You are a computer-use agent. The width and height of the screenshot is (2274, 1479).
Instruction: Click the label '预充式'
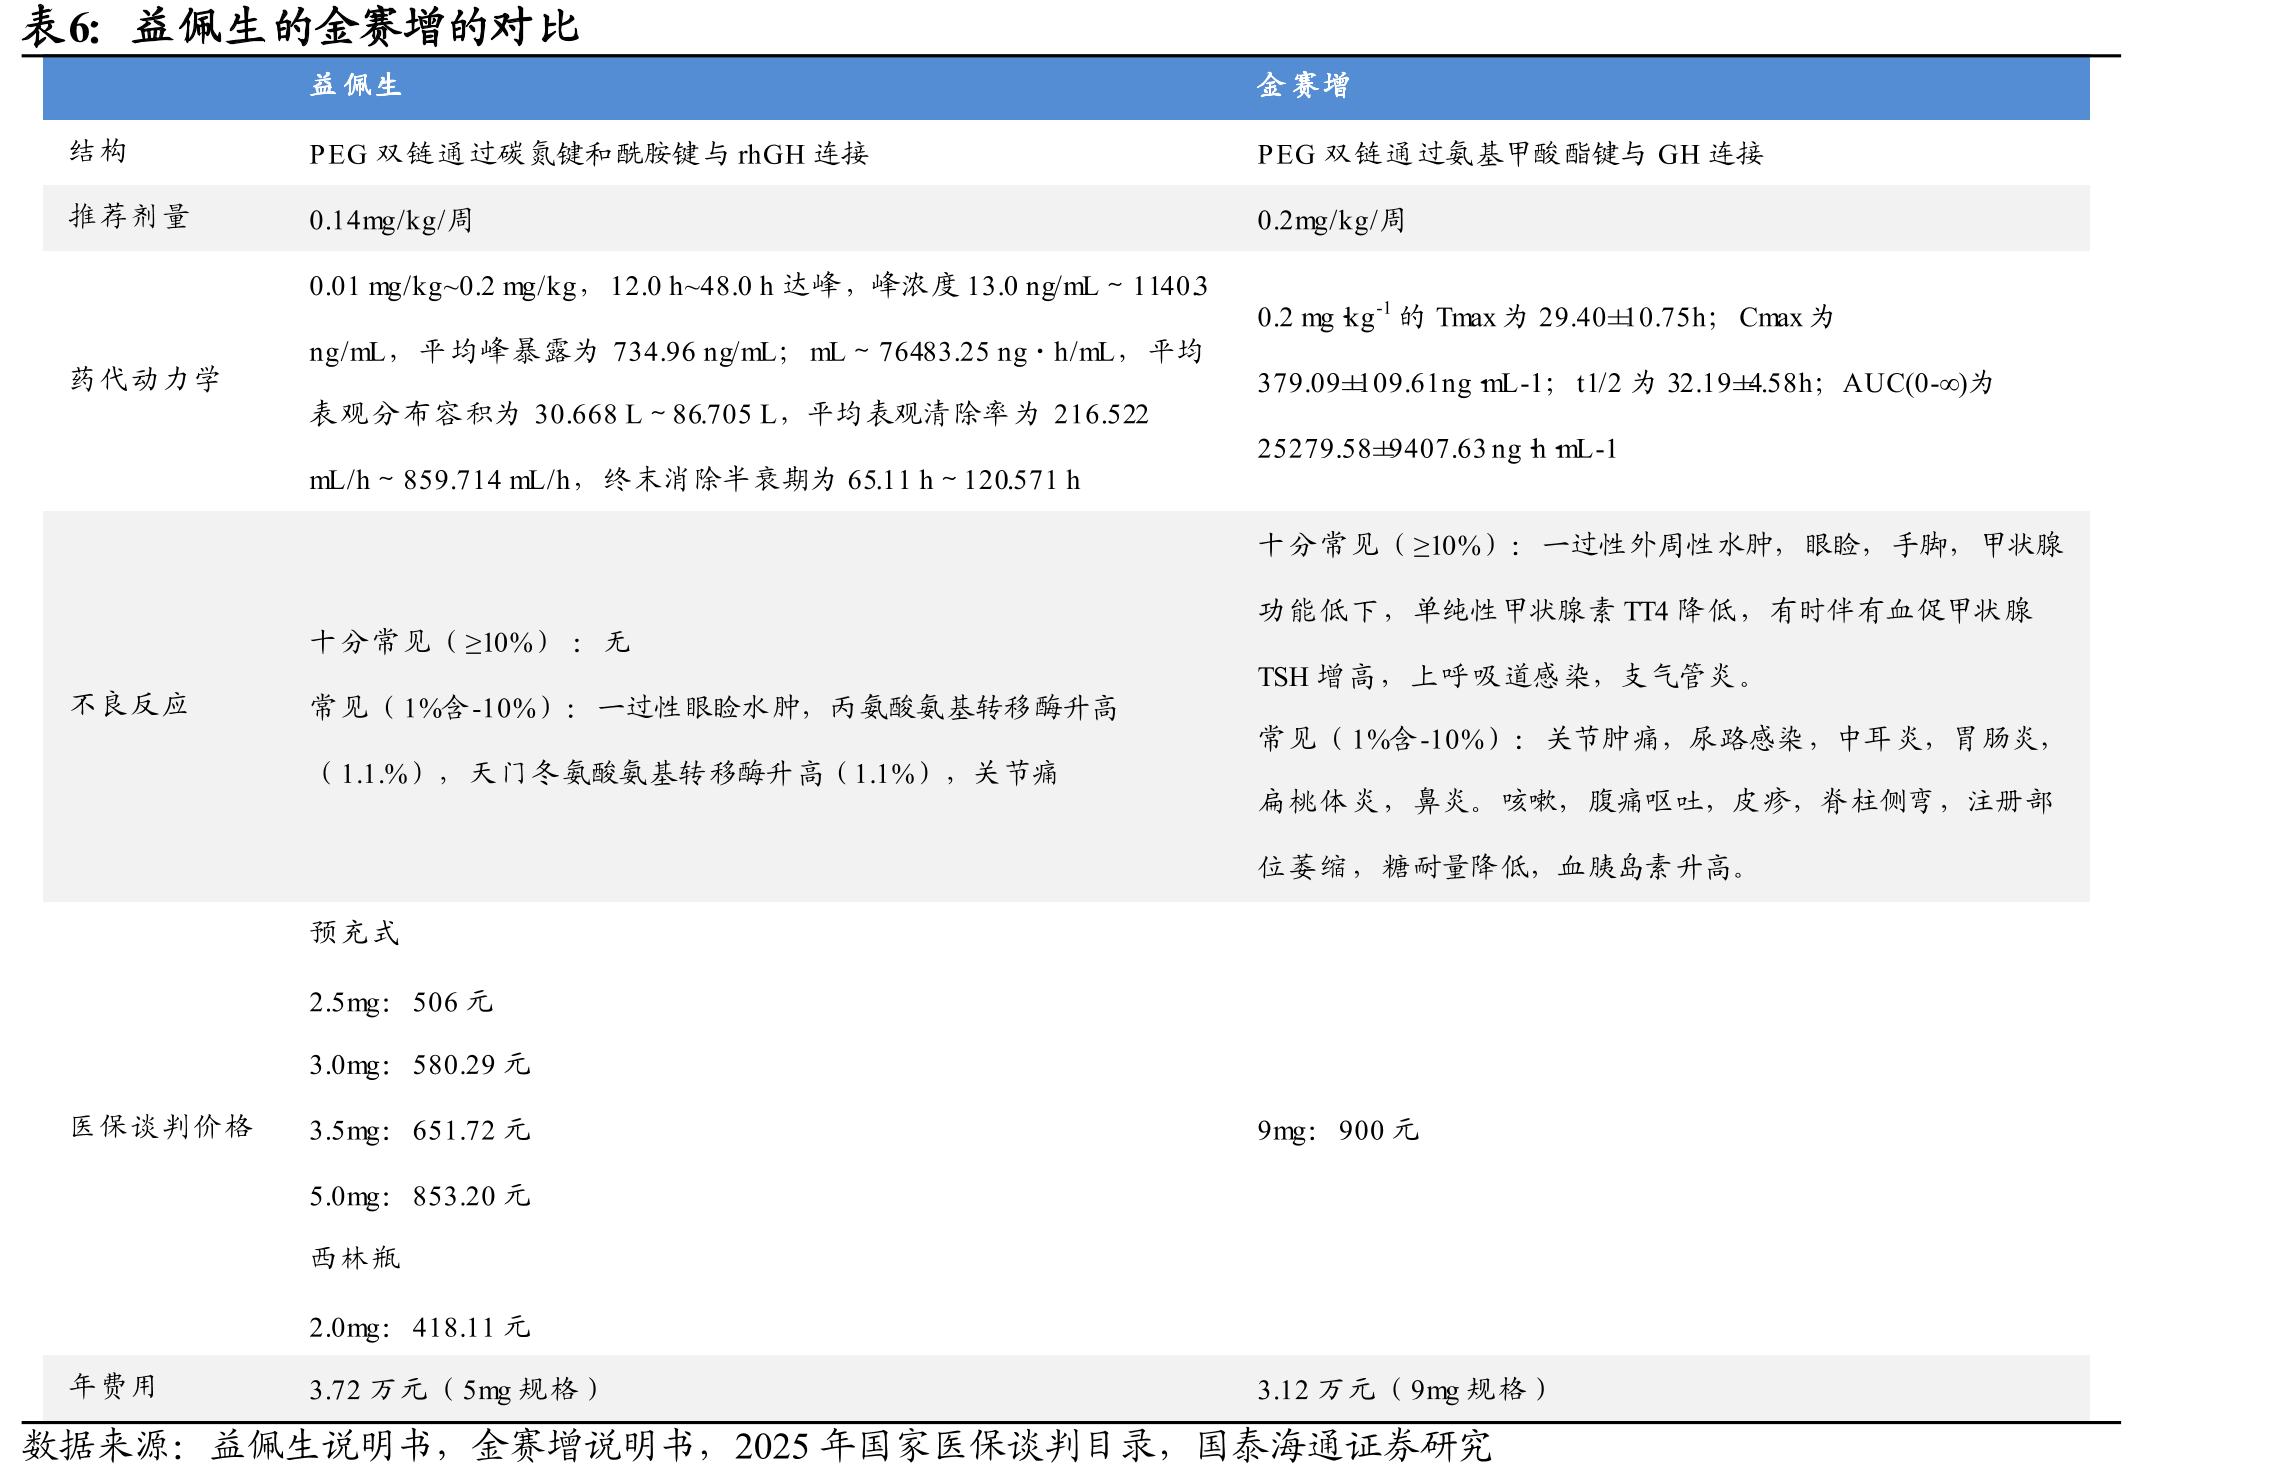coord(355,933)
